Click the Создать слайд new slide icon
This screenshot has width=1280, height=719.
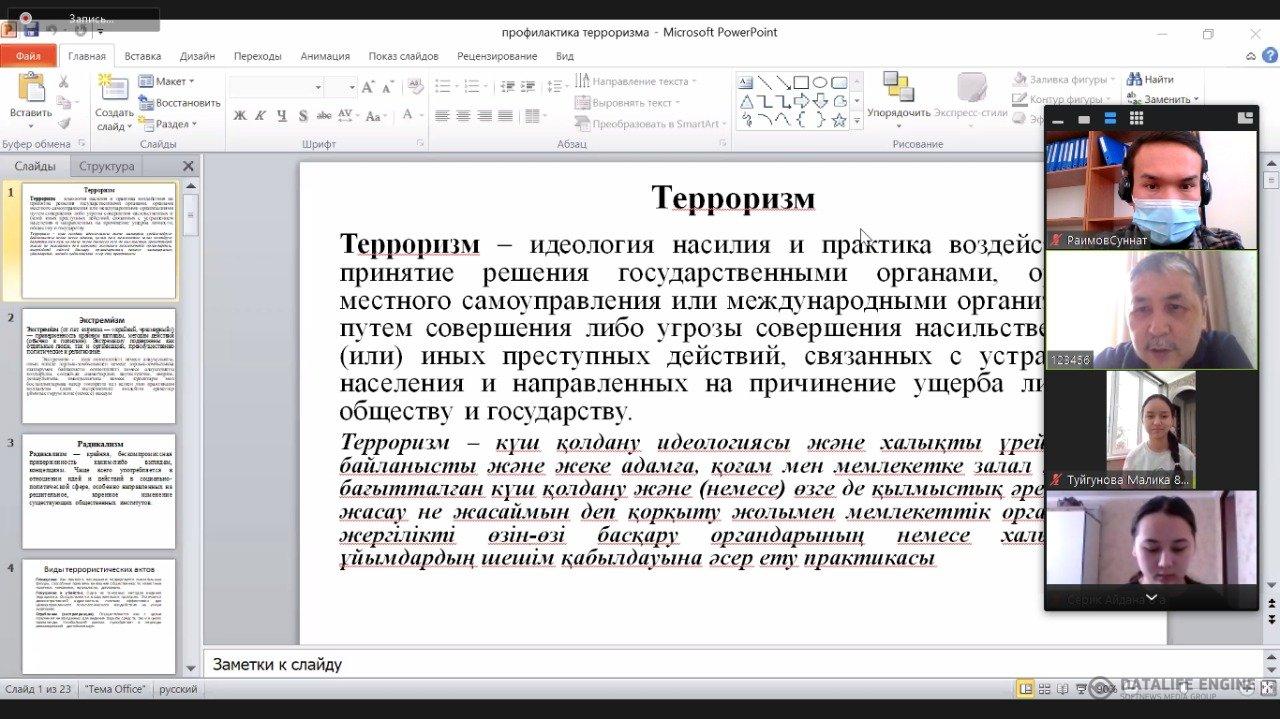click(114, 89)
